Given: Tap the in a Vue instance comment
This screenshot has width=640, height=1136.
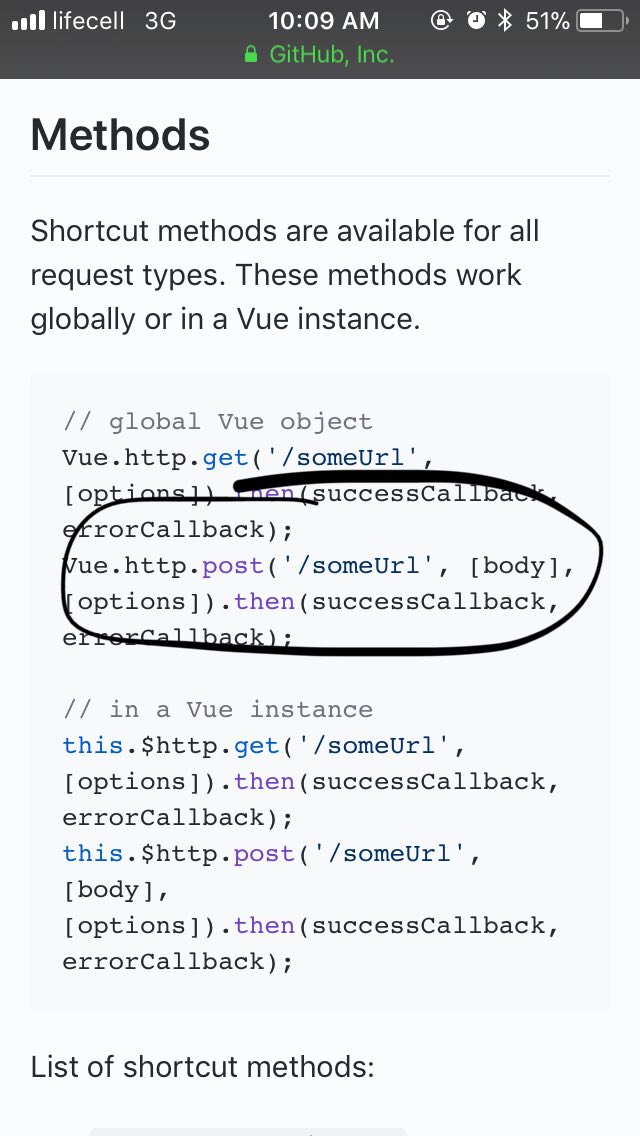Looking at the screenshot, I should [217, 709].
